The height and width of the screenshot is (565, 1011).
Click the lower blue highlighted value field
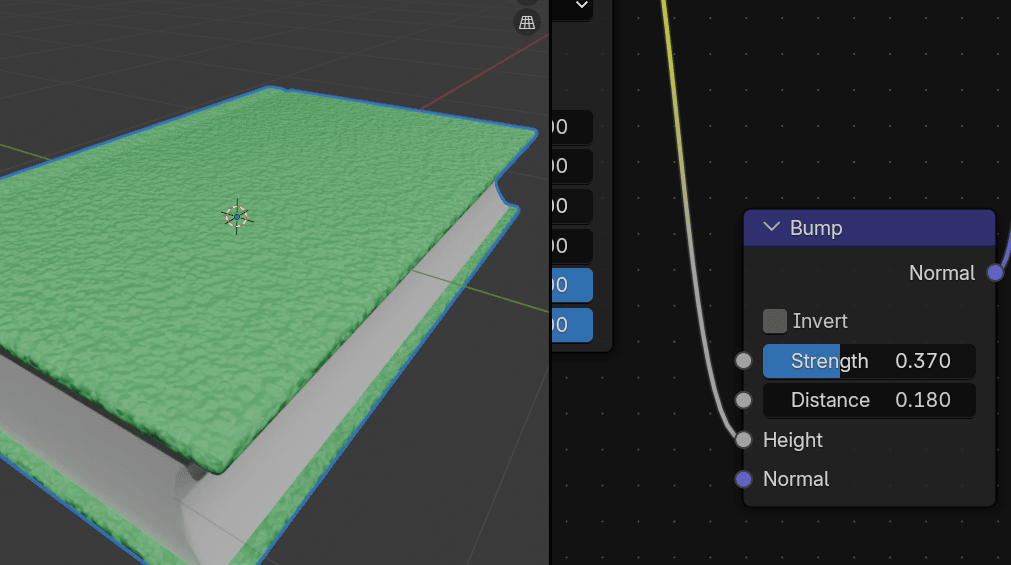click(572, 325)
